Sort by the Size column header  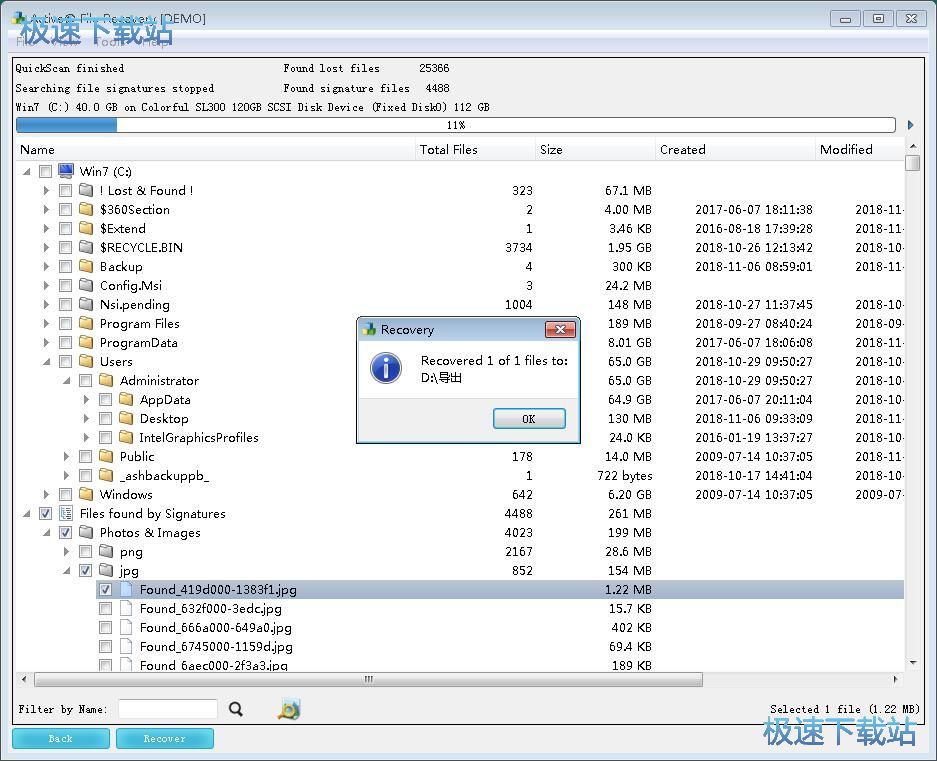point(595,149)
